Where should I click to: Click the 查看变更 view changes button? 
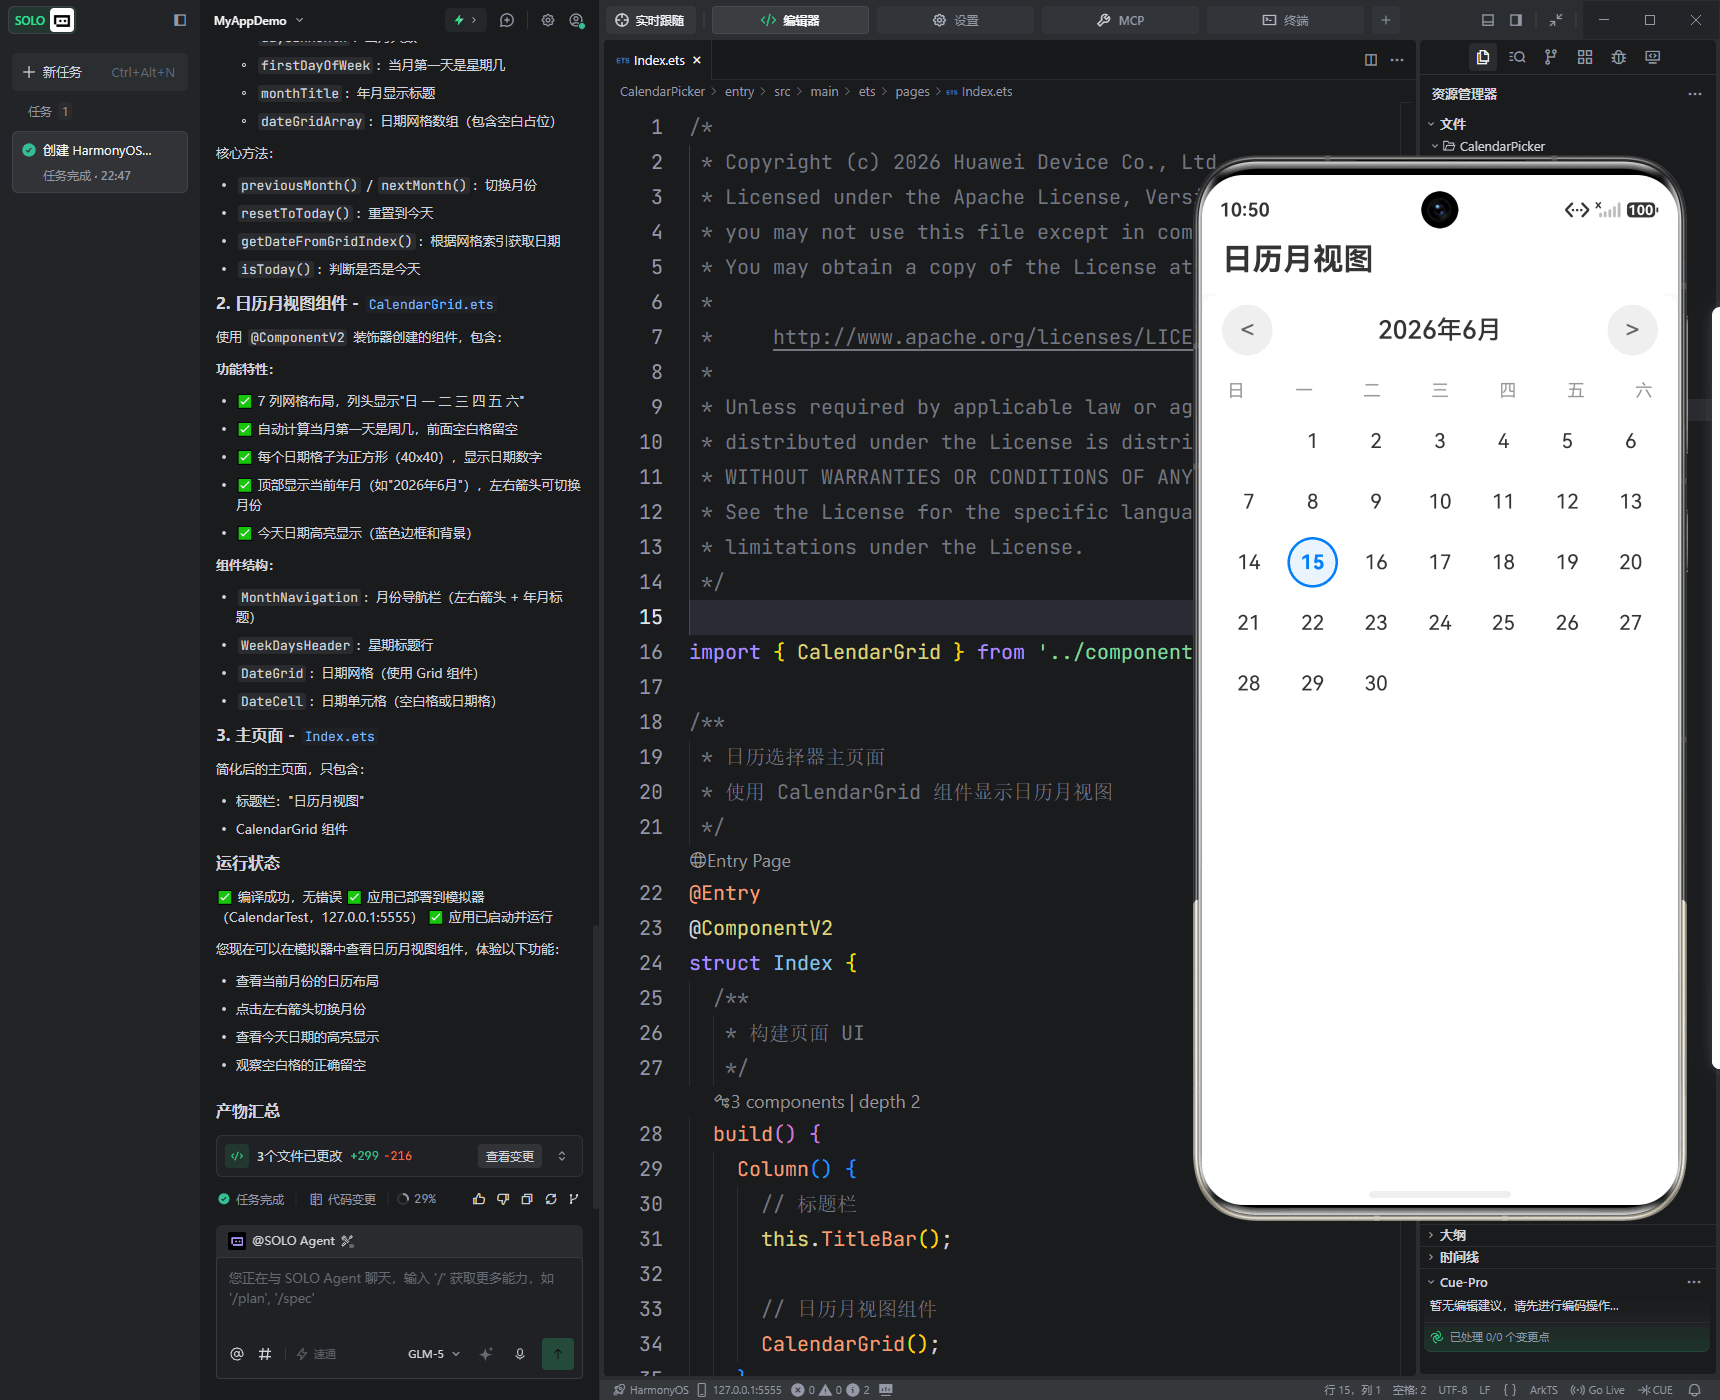click(510, 1156)
